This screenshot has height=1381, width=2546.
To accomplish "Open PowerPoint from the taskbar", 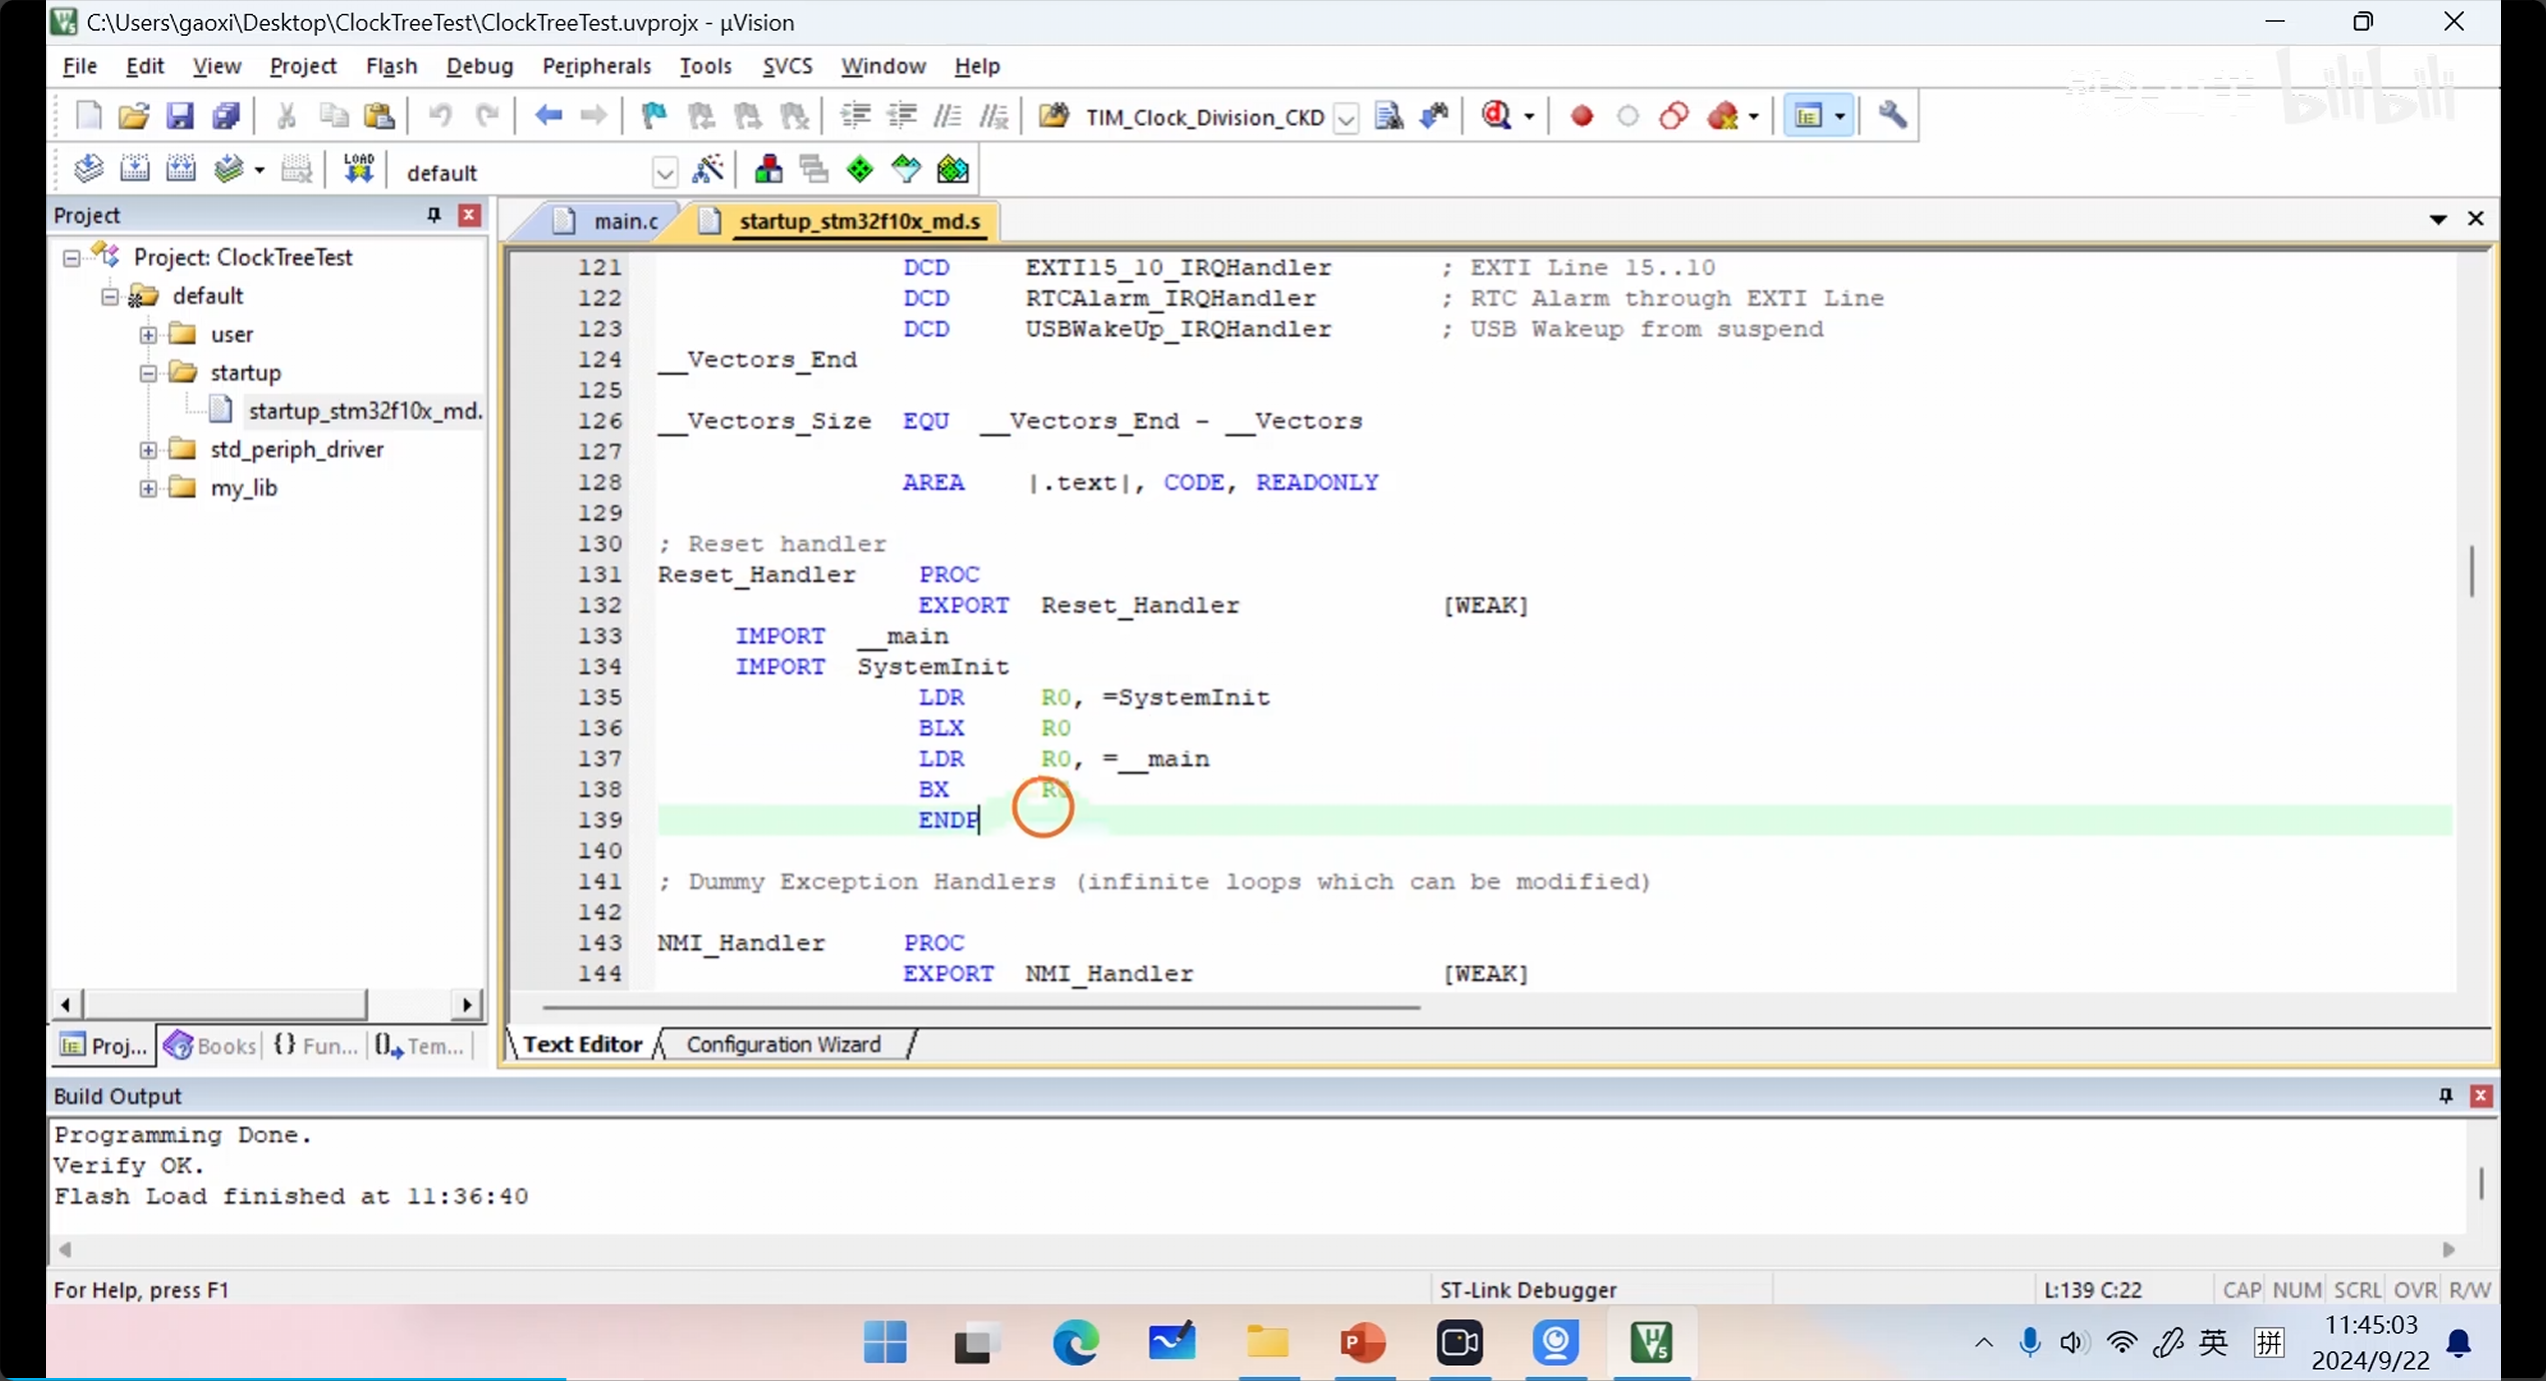I will pyautogui.click(x=1362, y=1342).
